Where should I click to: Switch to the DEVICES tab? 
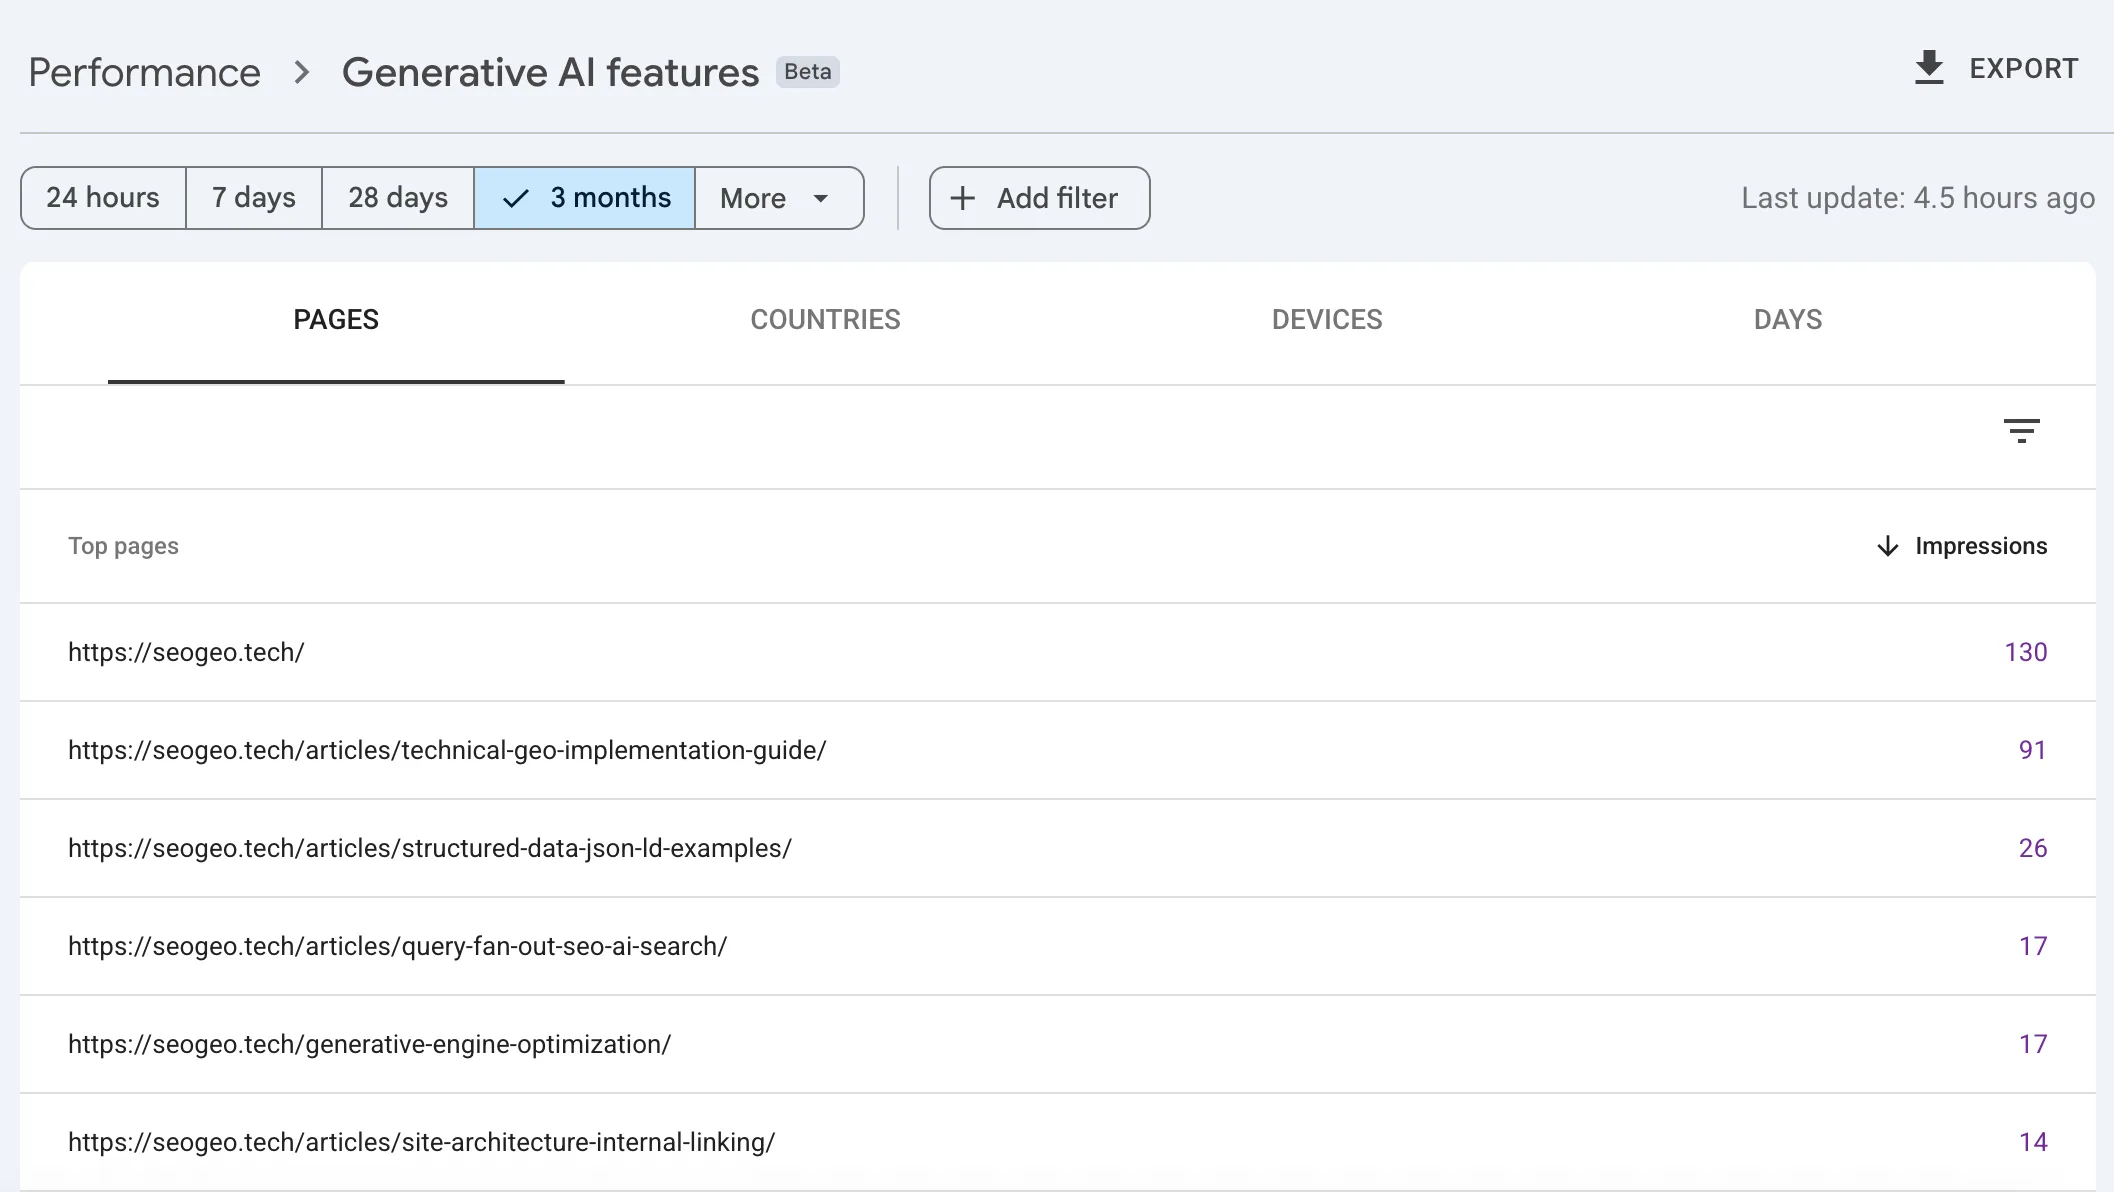point(1327,320)
